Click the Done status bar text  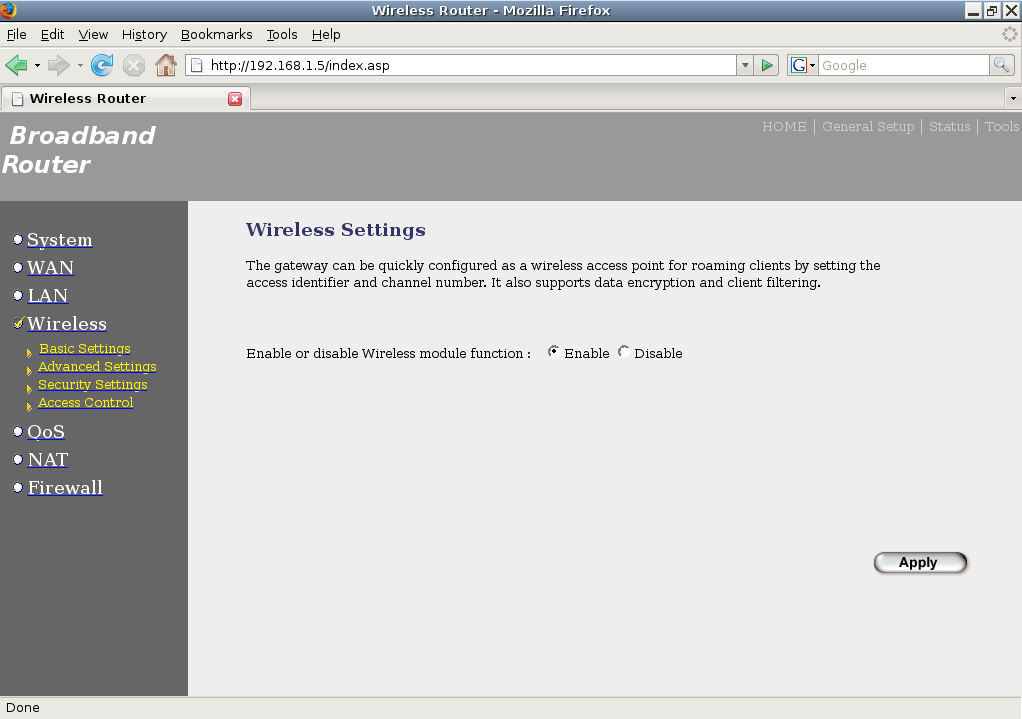23,708
